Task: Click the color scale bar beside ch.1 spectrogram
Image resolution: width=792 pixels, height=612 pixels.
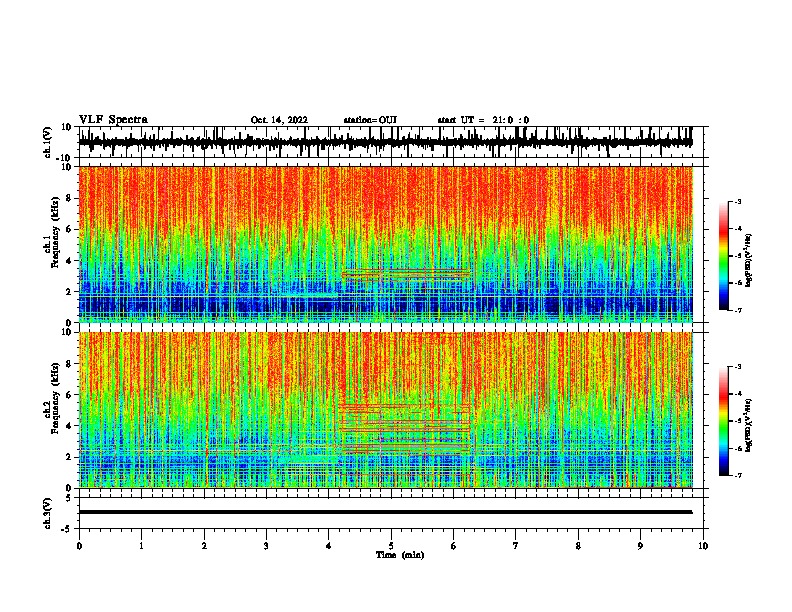Action: (x=723, y=256)
